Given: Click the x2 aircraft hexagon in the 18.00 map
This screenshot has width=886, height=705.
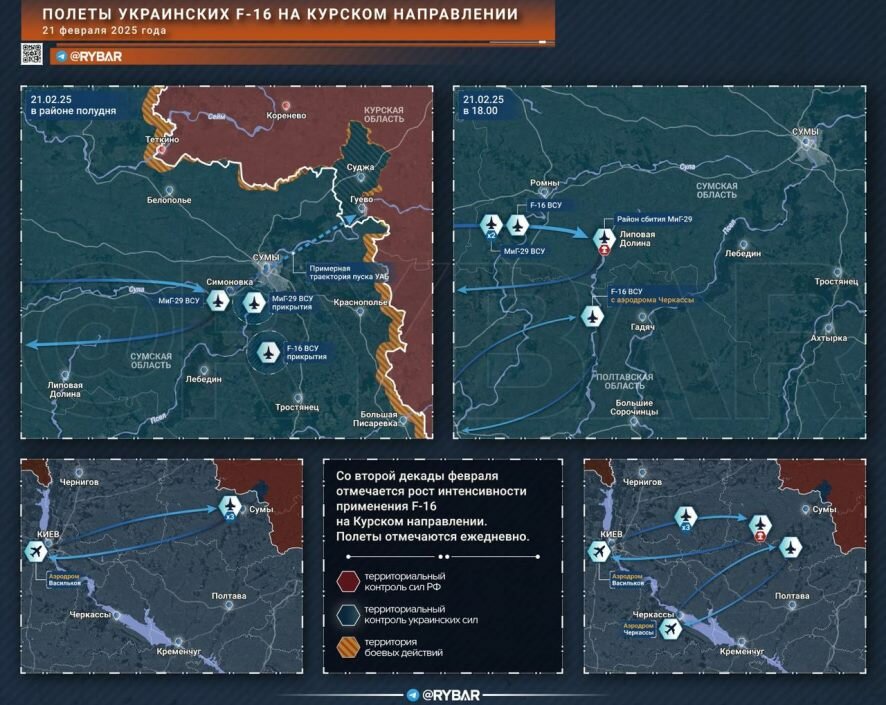Looking at the screenshot, I should 491,226.
